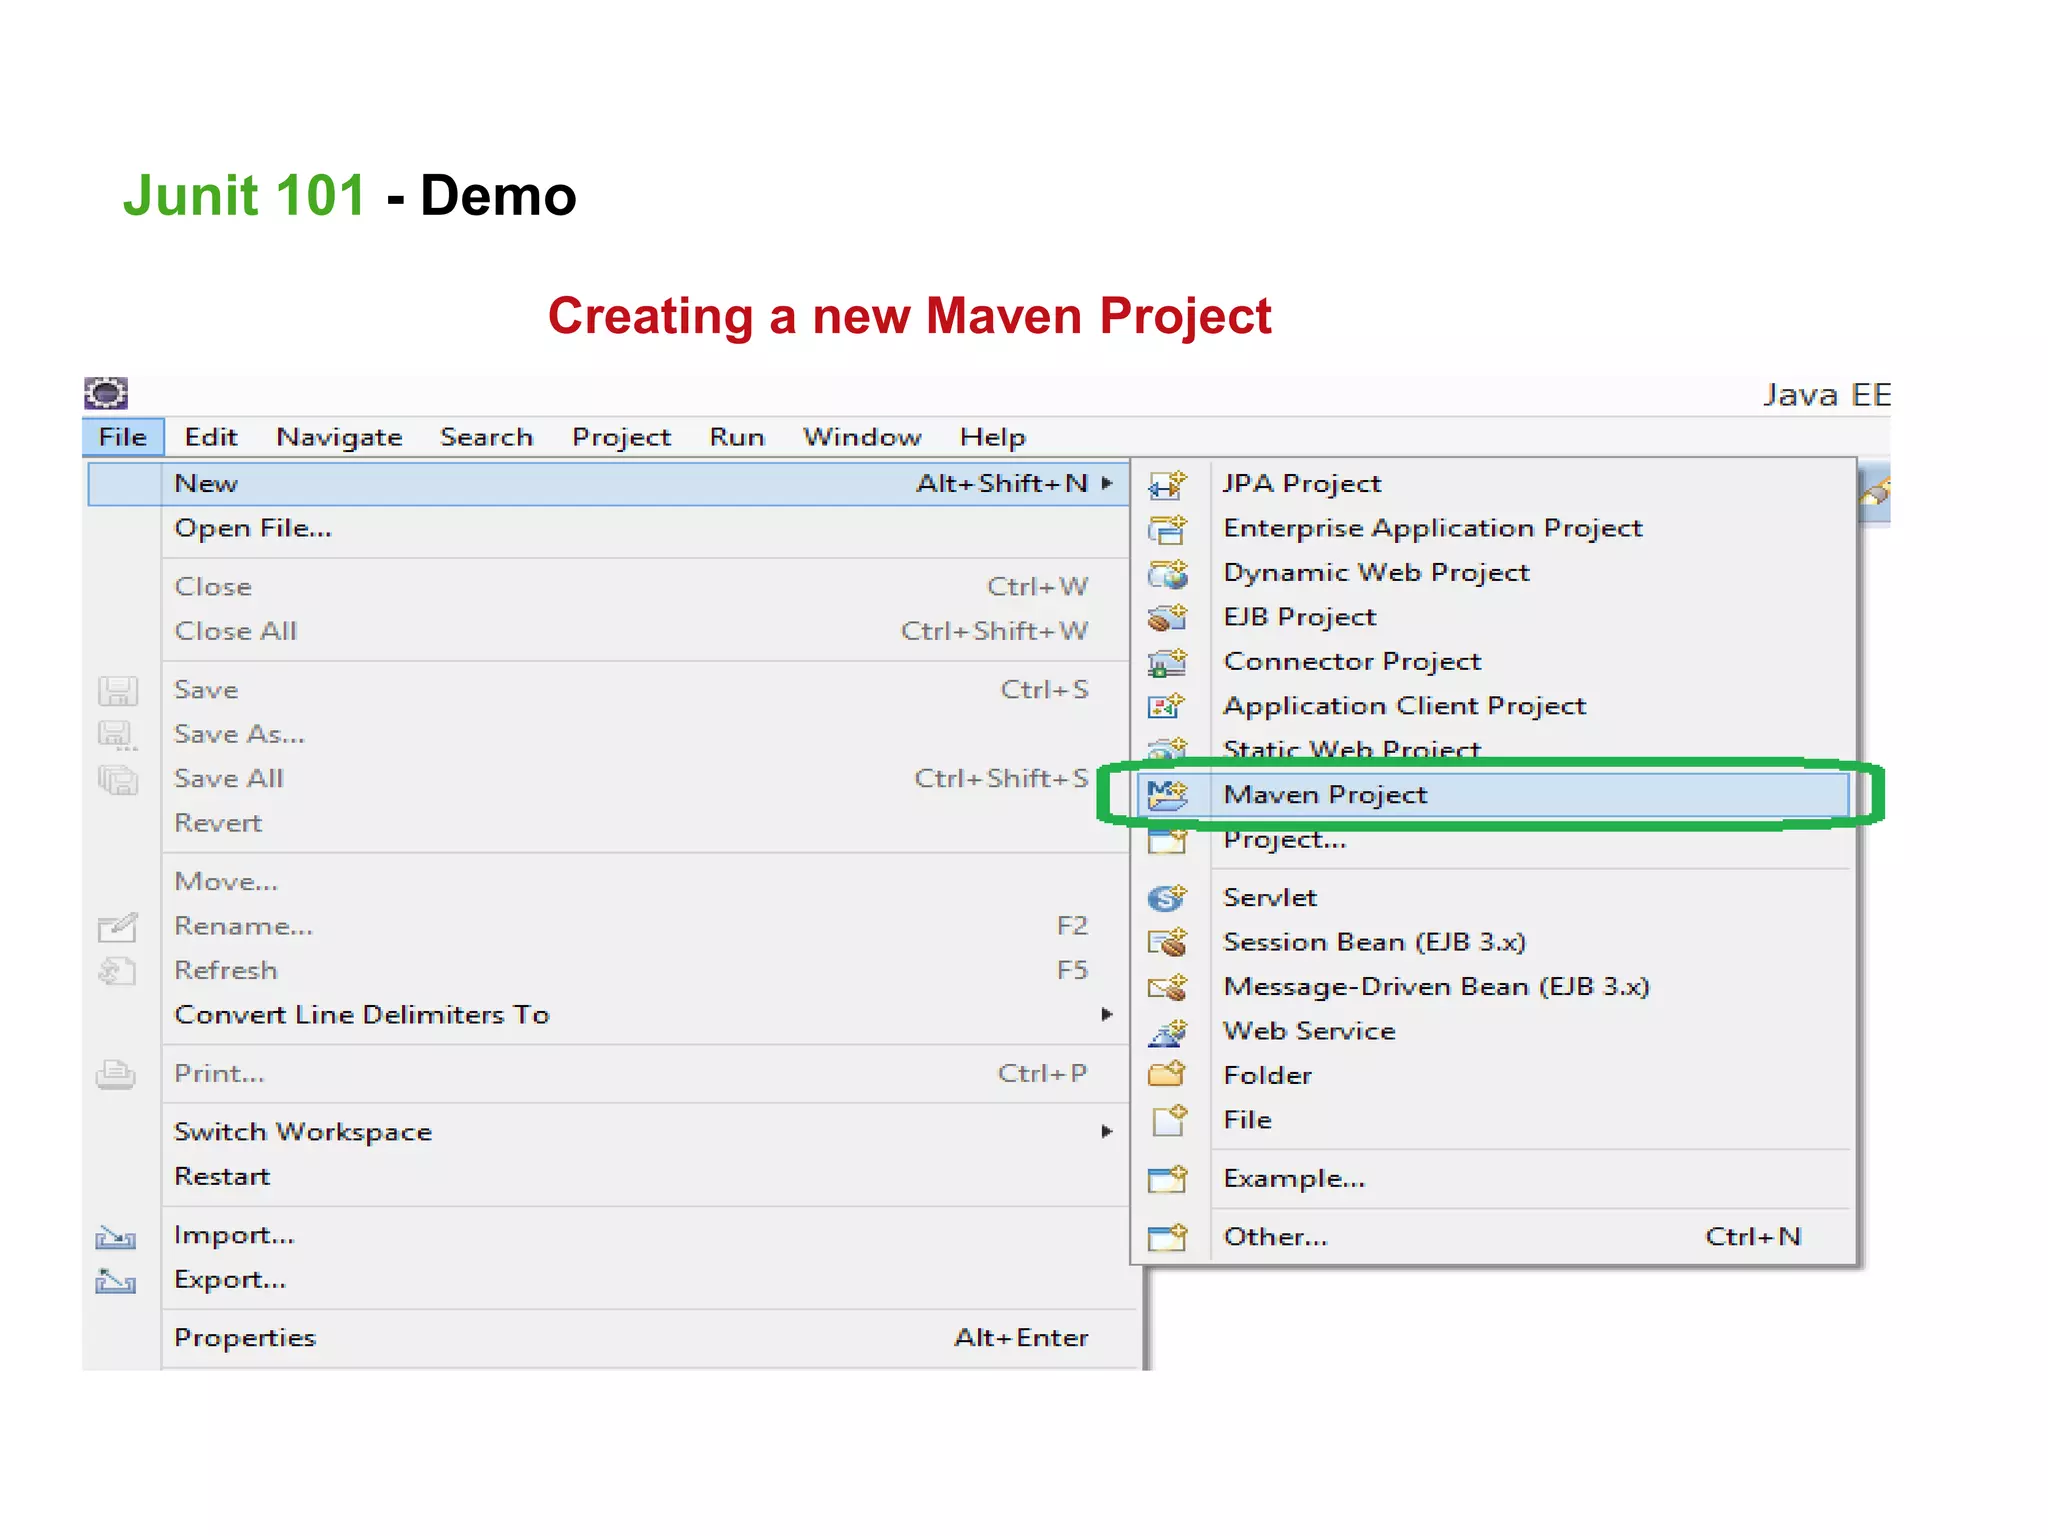Select Switch Workspace entry

(608, 1132)
